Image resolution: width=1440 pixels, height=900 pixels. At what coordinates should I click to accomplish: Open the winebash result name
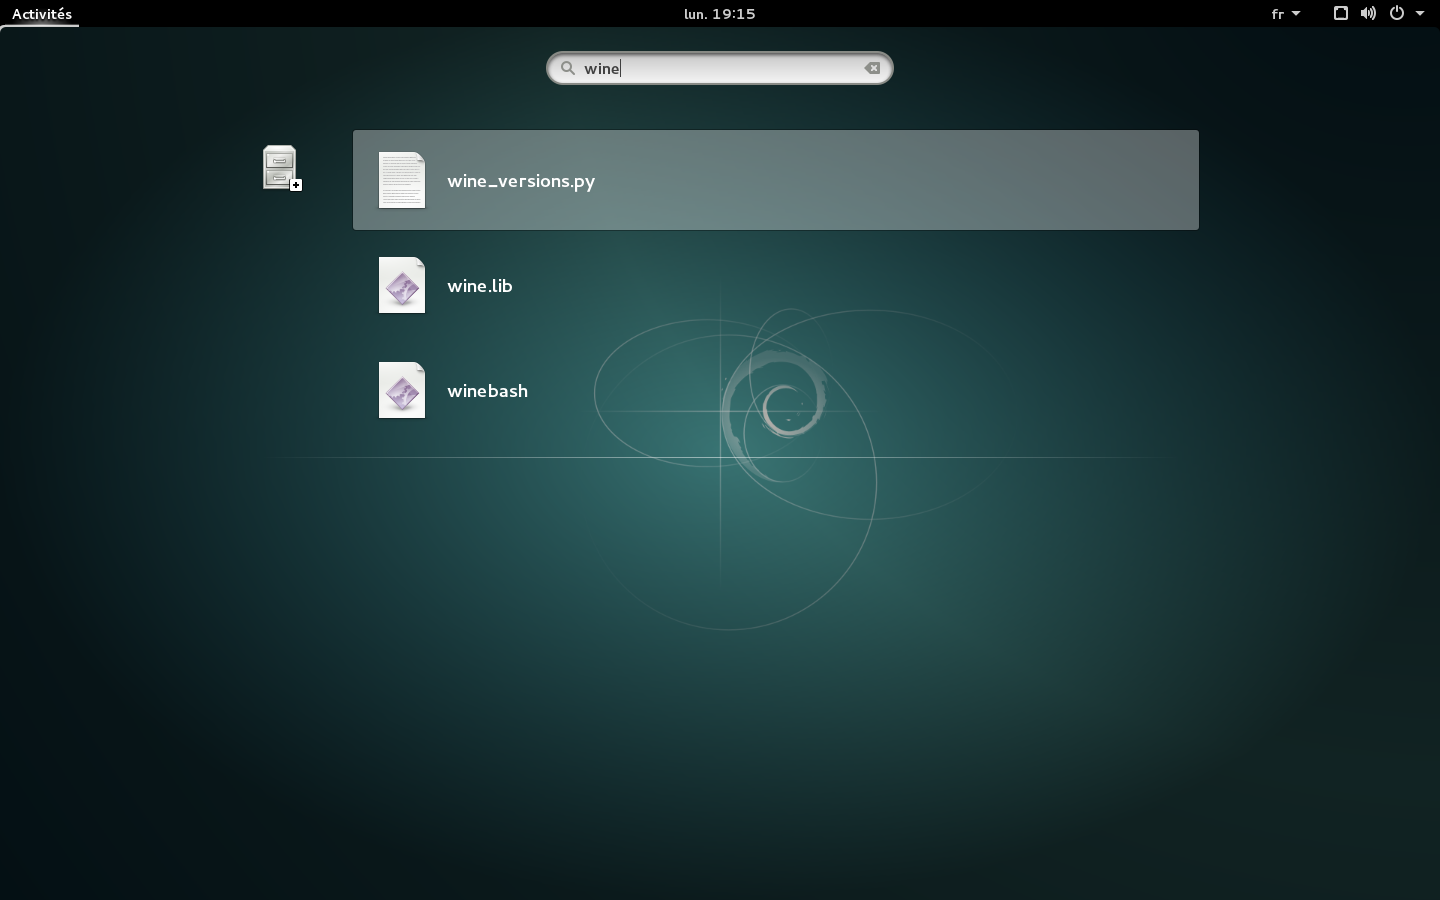(487, 391)
